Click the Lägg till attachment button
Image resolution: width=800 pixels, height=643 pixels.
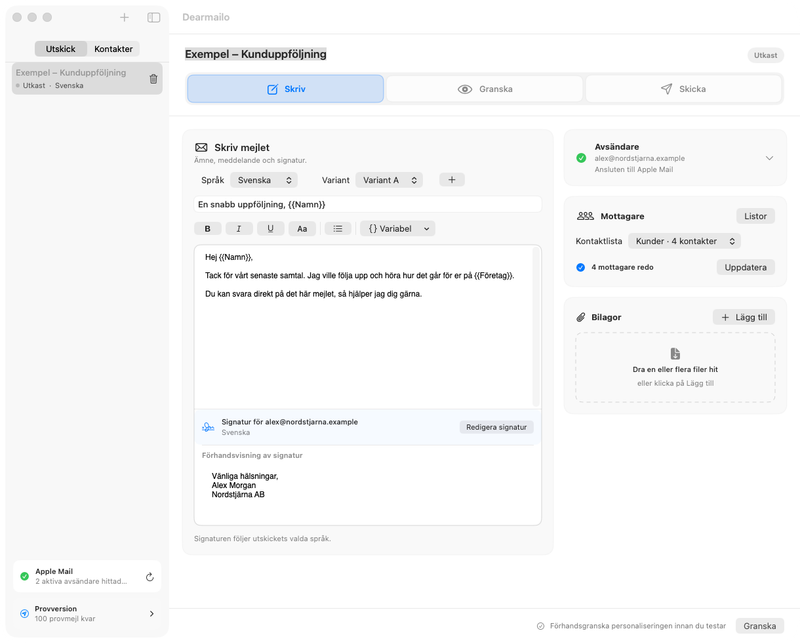click(744, 317)
